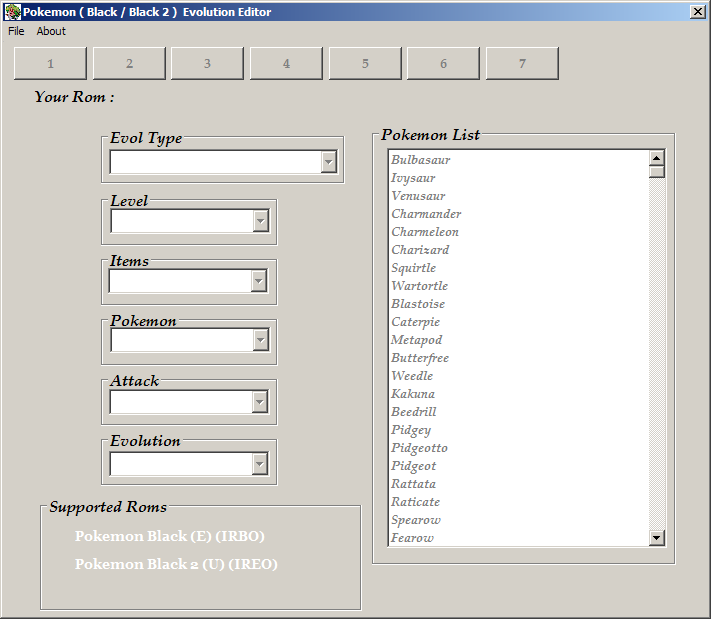This screenshot has width=711, height=619.
Task: Choose Butterfree from the Pokemon List
Action: [420, 358]
